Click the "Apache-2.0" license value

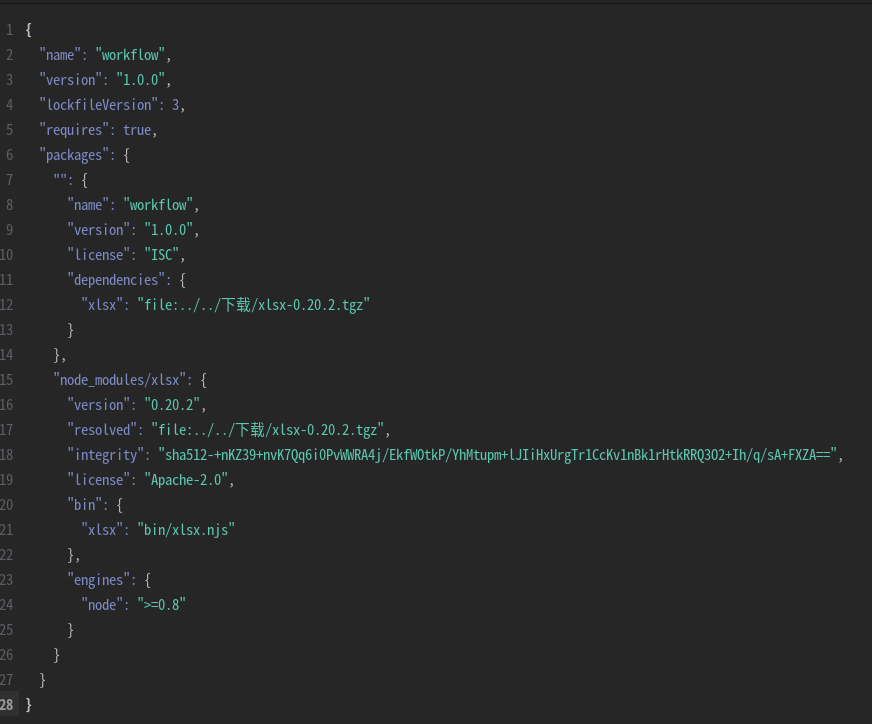pyautogui.click(x=189, y=480)
